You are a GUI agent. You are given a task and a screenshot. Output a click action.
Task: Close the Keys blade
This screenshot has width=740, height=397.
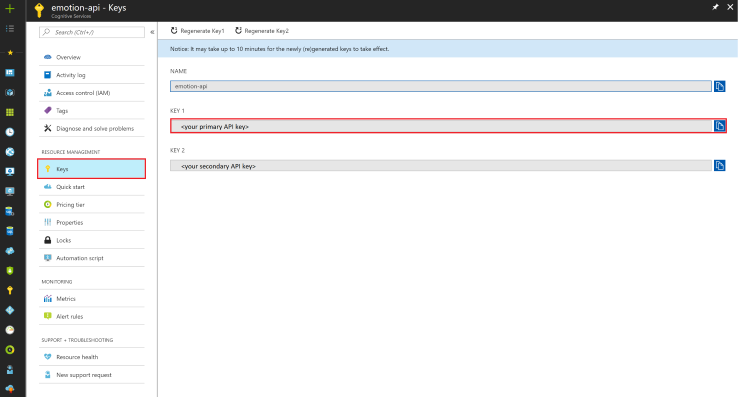pyautogui.click(x=730, y=7)
